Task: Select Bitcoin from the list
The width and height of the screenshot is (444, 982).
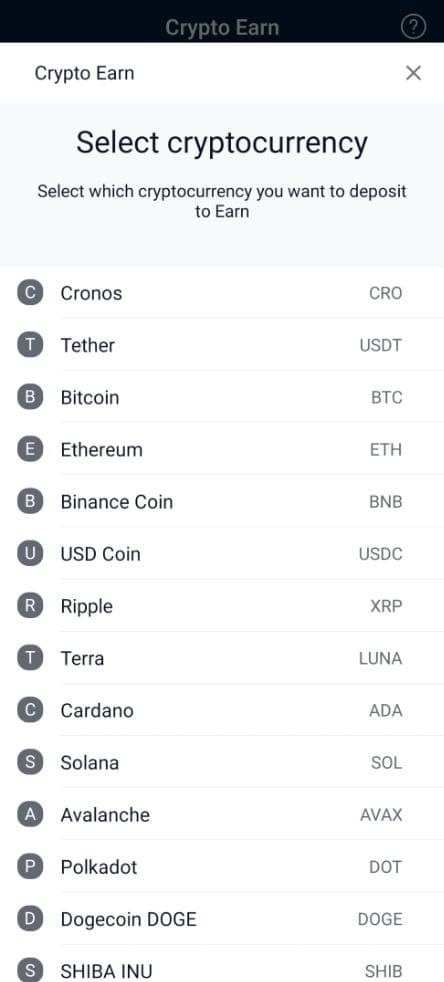Action: [222, 397]
